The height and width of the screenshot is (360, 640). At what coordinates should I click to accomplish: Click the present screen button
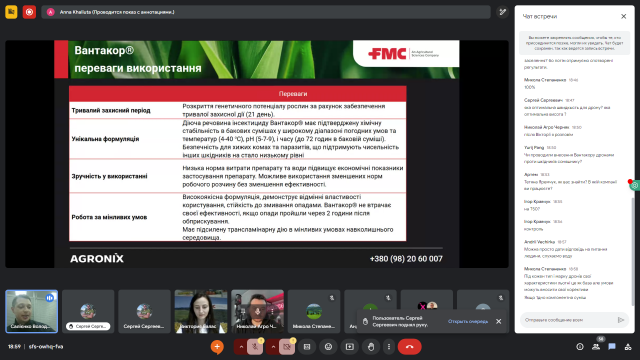(350, 347)
